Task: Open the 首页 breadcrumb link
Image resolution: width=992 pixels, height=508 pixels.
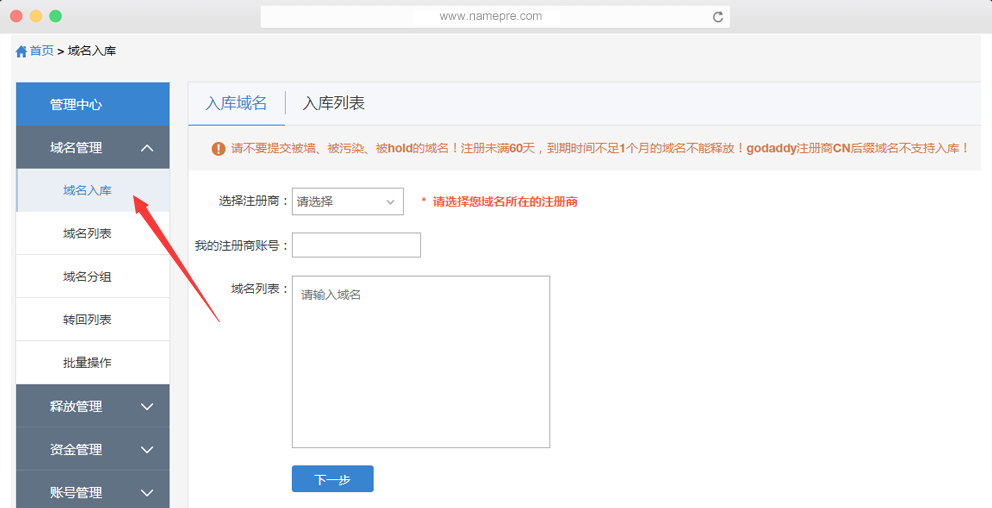Action: (x=41, y=51)
